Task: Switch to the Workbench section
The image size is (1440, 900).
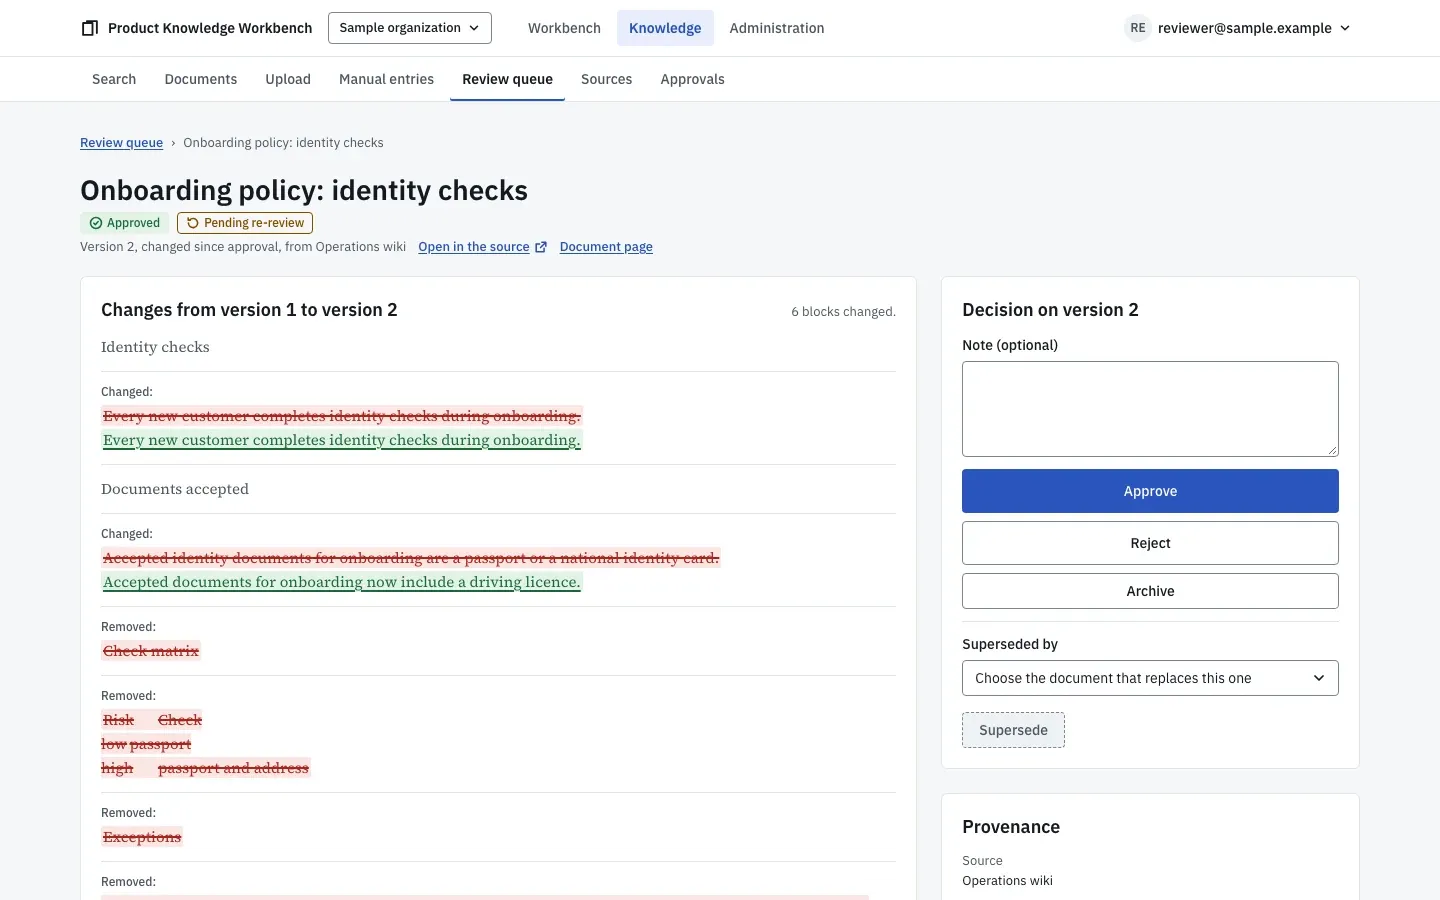Action: 564,28
